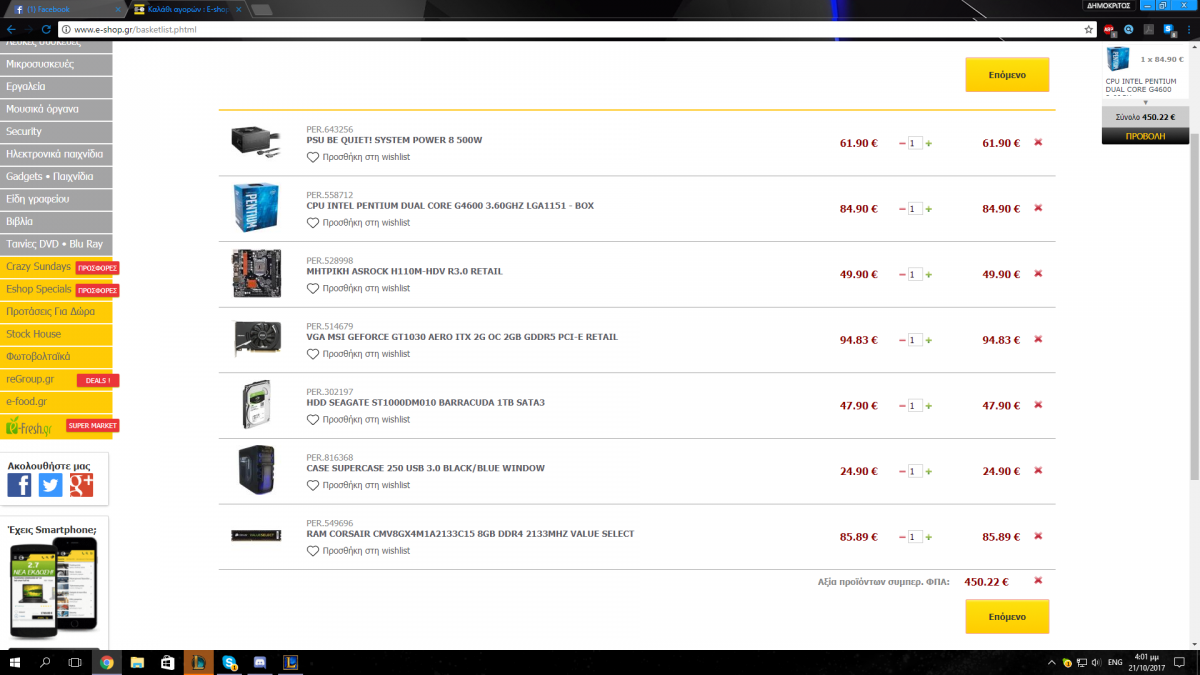The height and width of the screenshot is (675, 1200).
Task: Add Supercase 250 to wishlist heart
Action: [x=313, y=484]
